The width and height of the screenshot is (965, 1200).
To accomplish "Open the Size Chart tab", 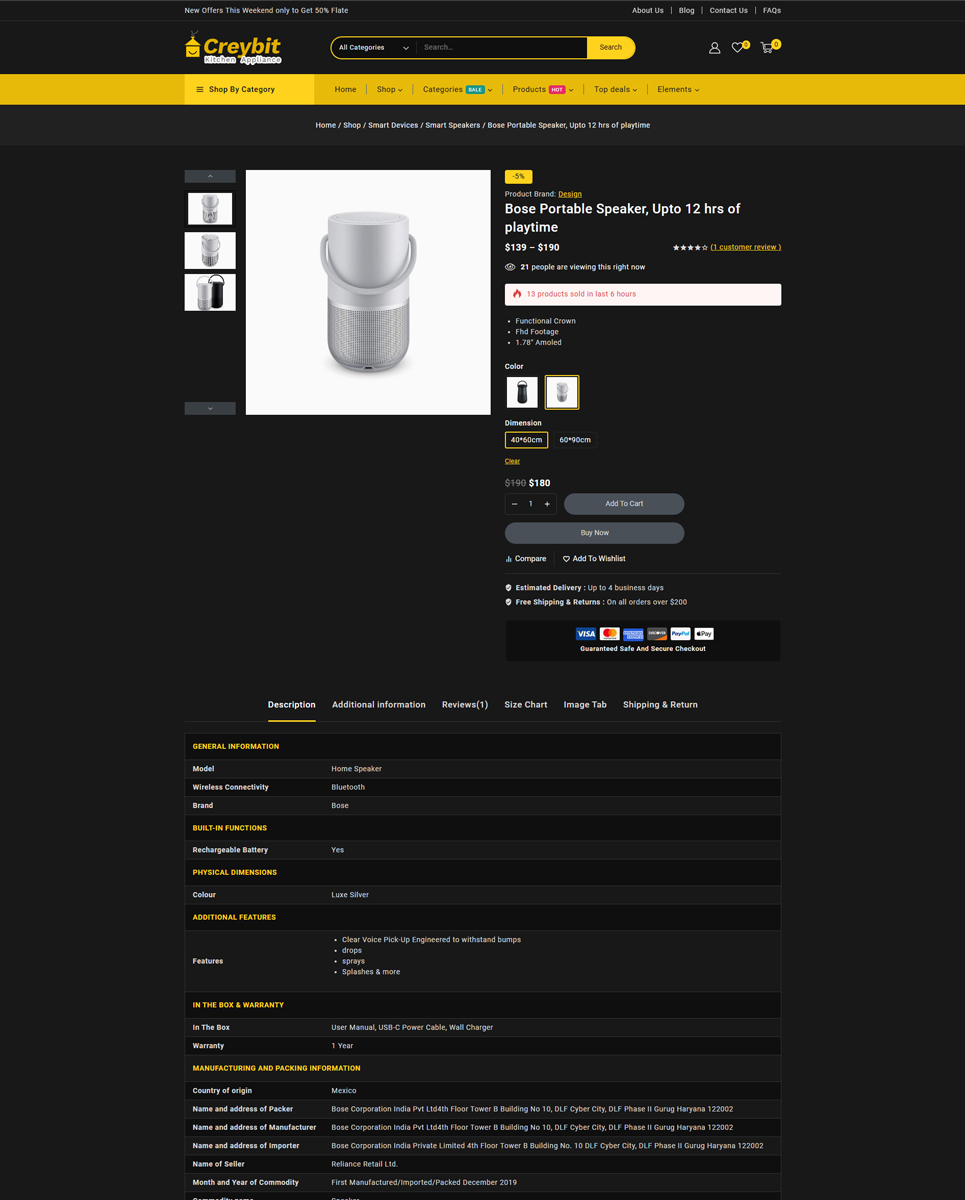I will pyautogui.click(x=525, y=705).
